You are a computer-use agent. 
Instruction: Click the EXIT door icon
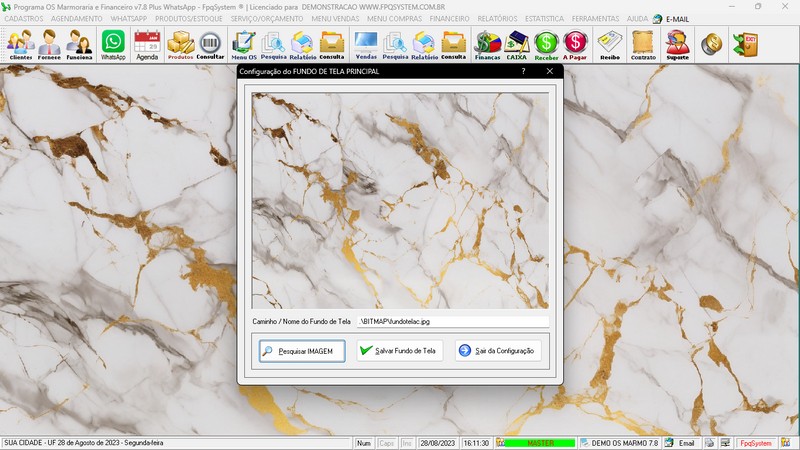pos(745,45)
